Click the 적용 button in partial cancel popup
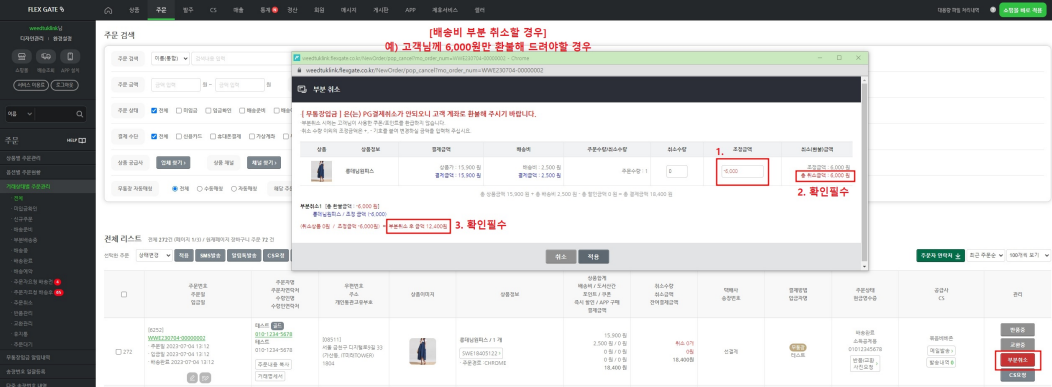1052x387 pixels. [x=594, y=256]
